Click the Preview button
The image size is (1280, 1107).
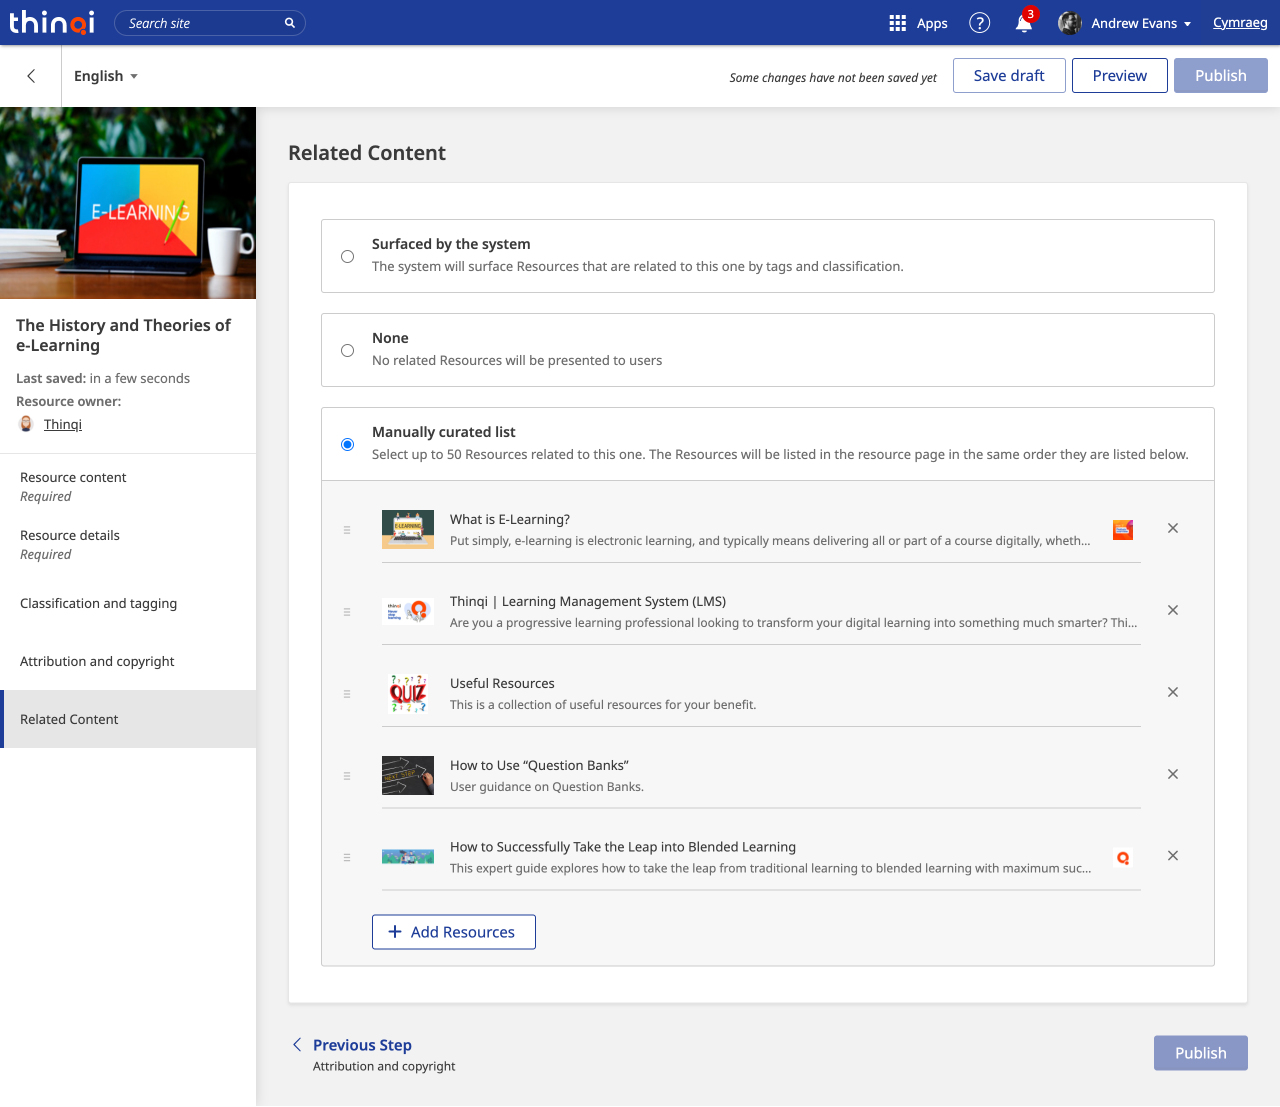tap(1120, 76)
